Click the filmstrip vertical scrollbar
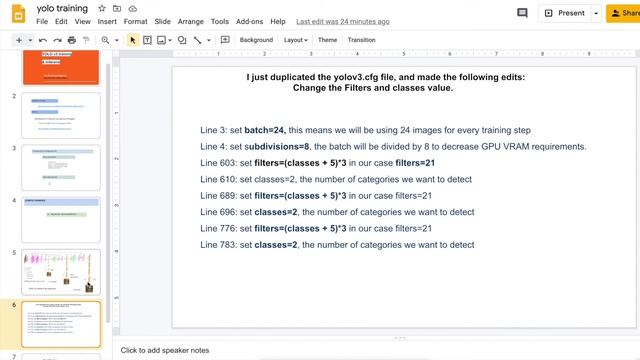Image resolution: width=640 pixels, height=360 pixels. click(x=108, y=192)
